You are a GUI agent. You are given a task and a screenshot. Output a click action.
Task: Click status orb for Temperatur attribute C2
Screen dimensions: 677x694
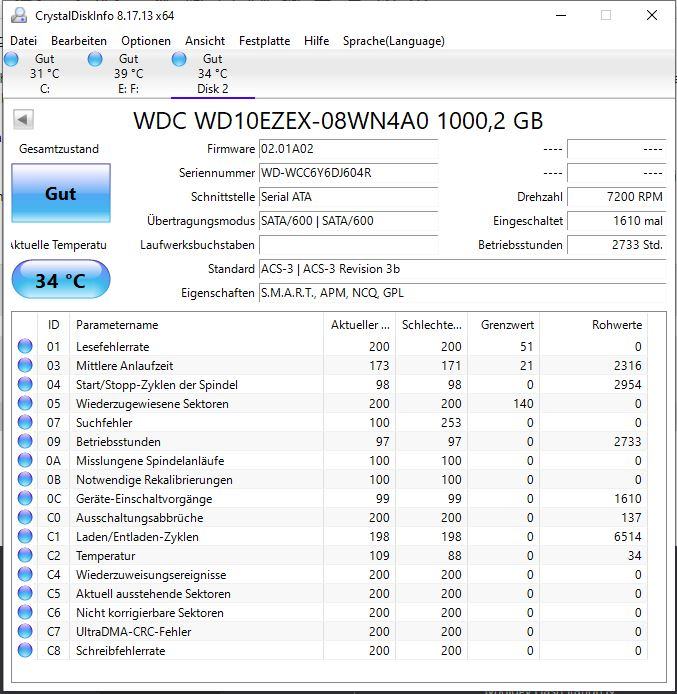point(25,555)
